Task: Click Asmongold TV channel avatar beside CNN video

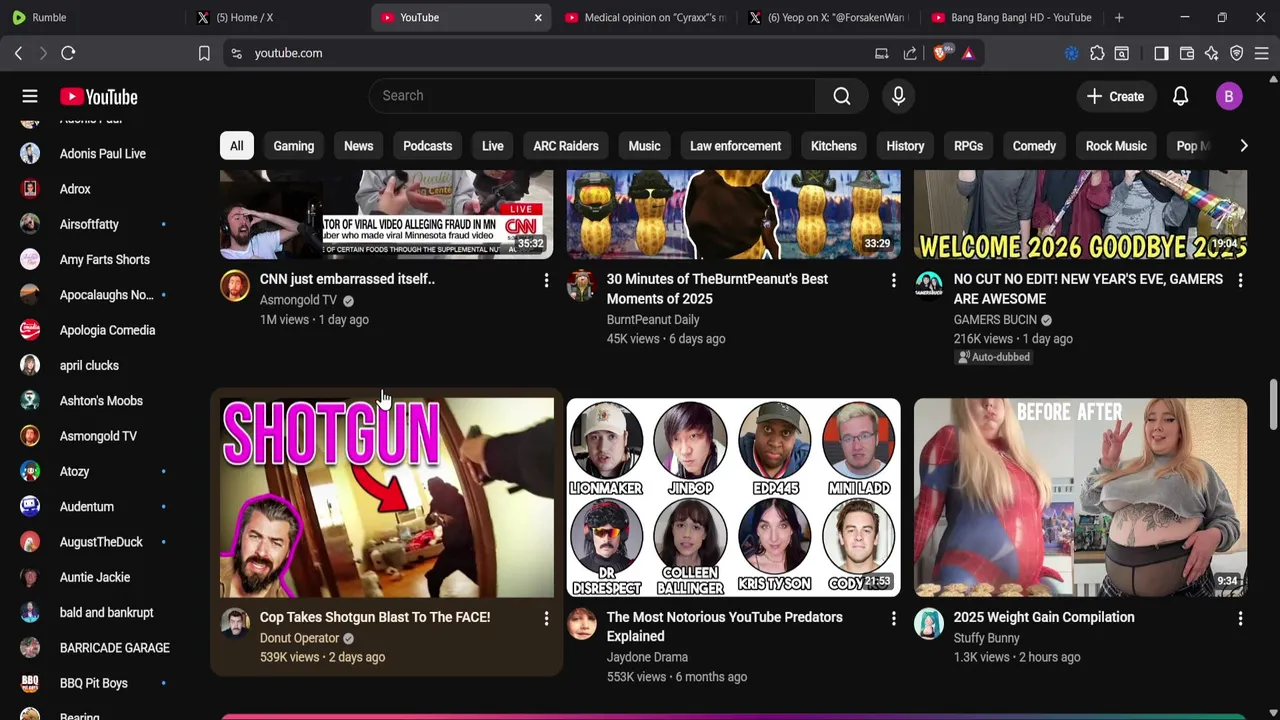Action: pos(235,285)
